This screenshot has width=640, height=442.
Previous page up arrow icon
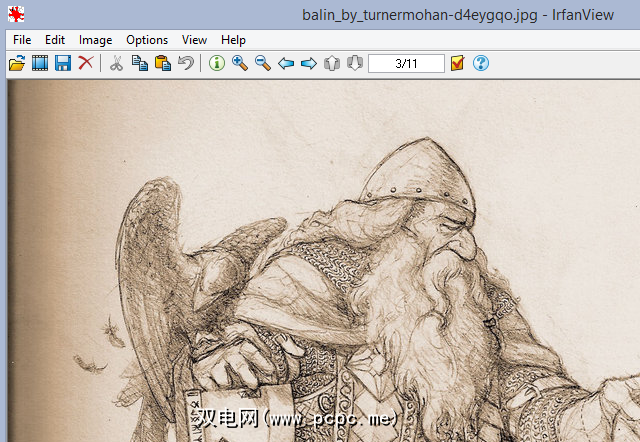[x=332, y=63]
